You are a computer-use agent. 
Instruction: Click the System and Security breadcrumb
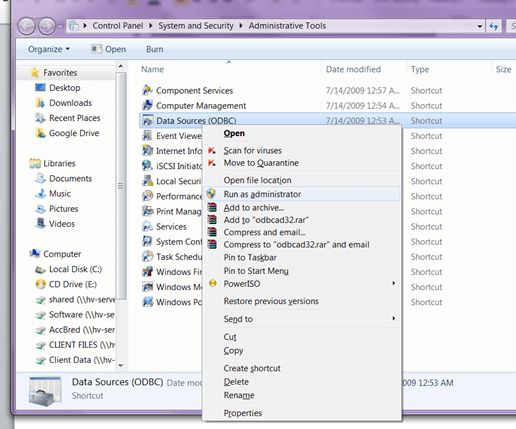[196, 26]
